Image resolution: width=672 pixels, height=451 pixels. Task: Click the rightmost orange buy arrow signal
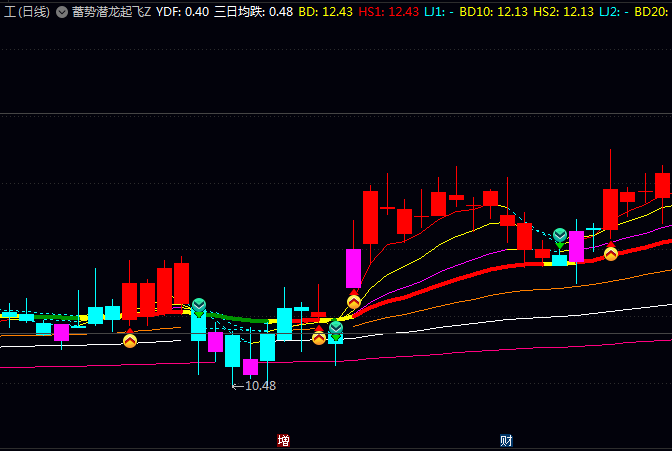pyautogui.click(x=611, y=252)
